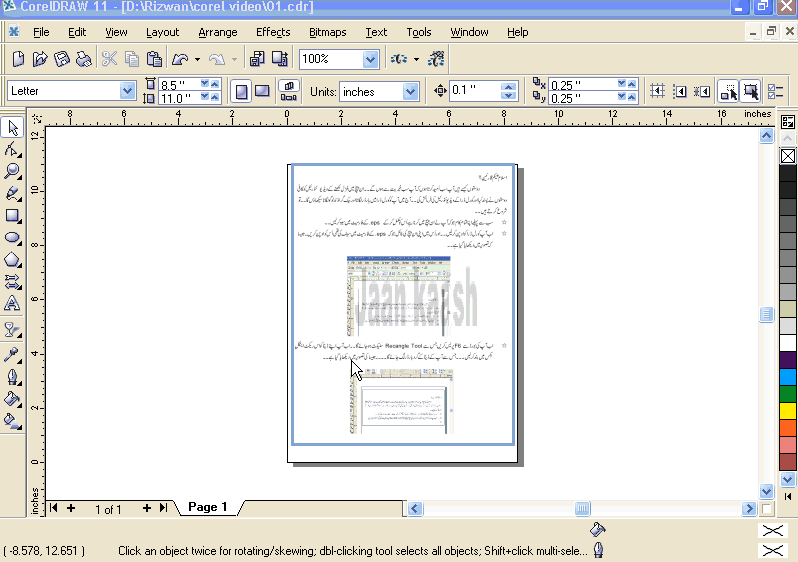This screenshot has width=798, height=562.
Task: Switch to the Page 1 tab
Action: [208, 507]
